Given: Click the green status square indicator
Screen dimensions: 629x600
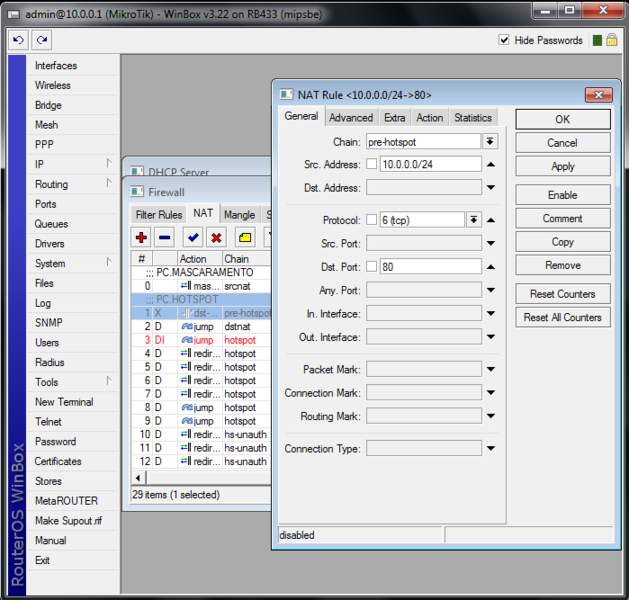Looking at the screenshot, I should point(597,40).
